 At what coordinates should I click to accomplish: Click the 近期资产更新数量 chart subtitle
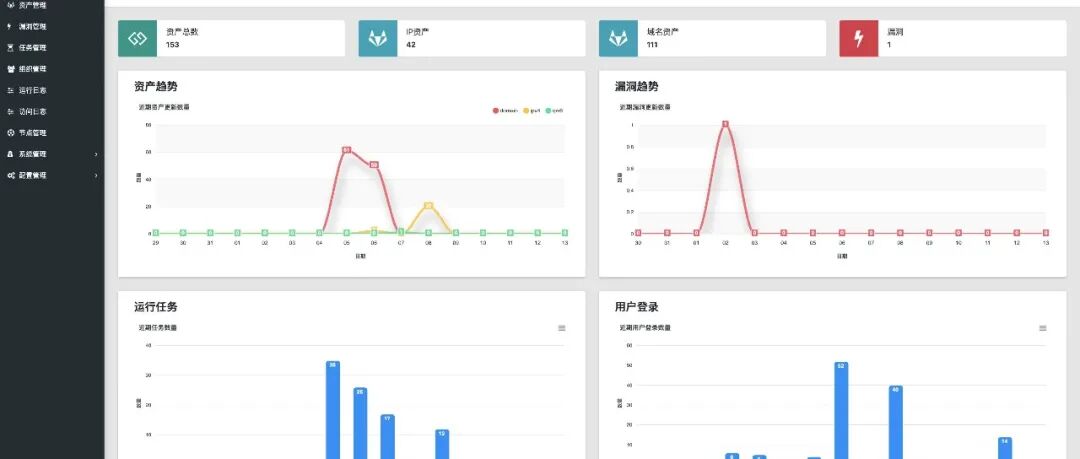coord(164,108)
